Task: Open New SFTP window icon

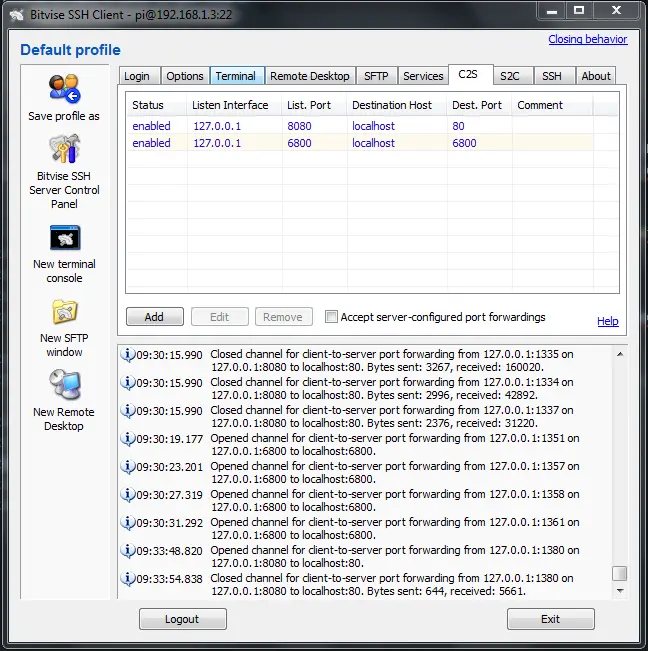Action: point(64,312)
